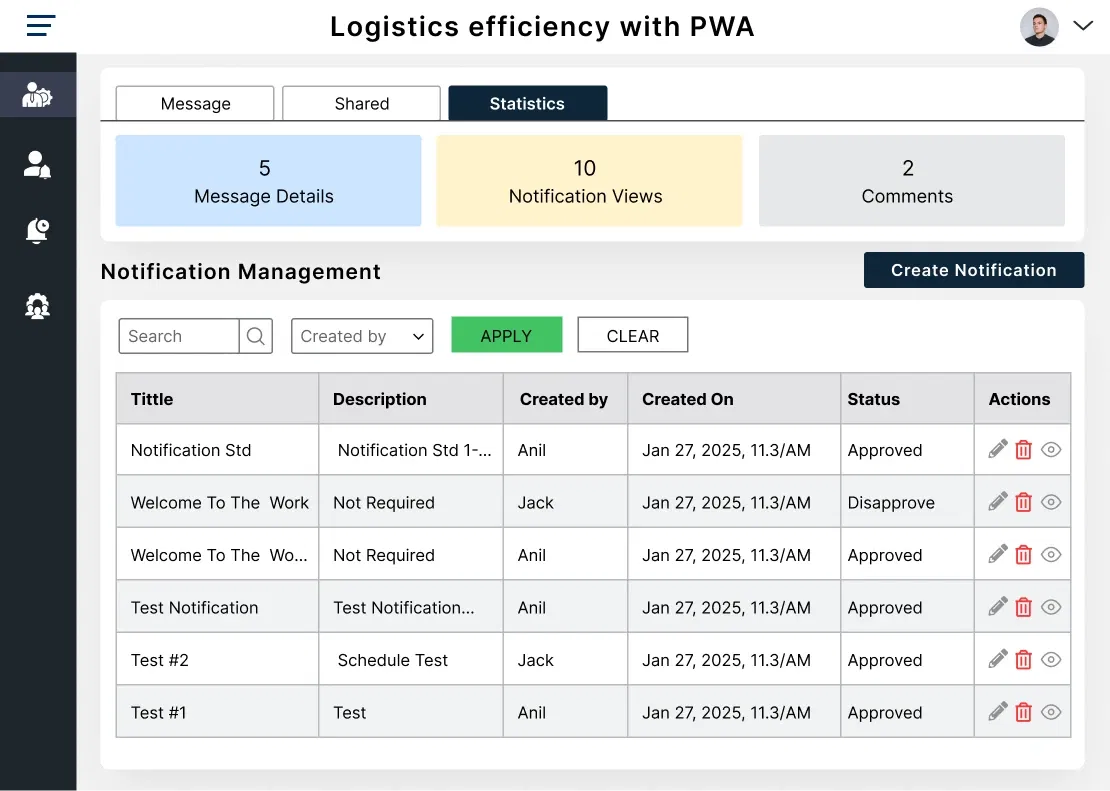Select the scheduled notifications bell sidebar icon
Screen dimensions: 1110x791
pyautogui.click(x=37, y=230)
